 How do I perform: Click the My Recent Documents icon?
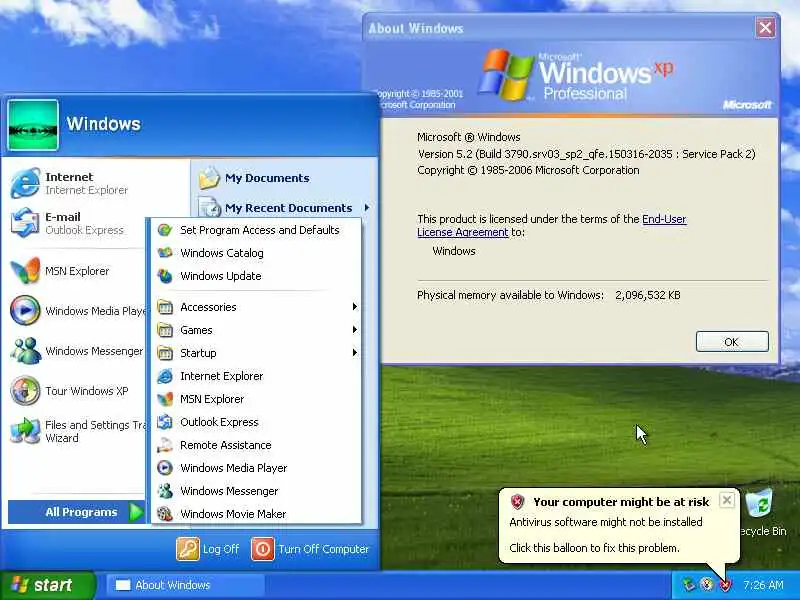click(x=209, y=208)
